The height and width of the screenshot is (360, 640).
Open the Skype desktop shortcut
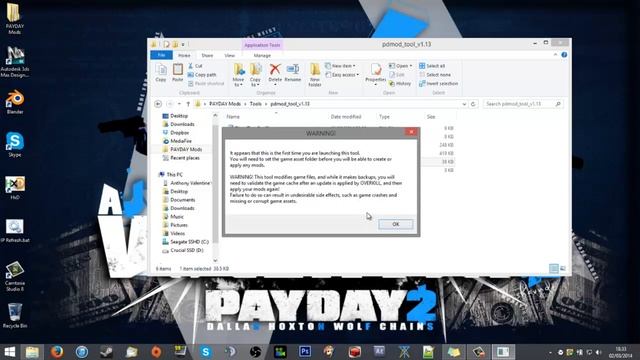[15, 144]
